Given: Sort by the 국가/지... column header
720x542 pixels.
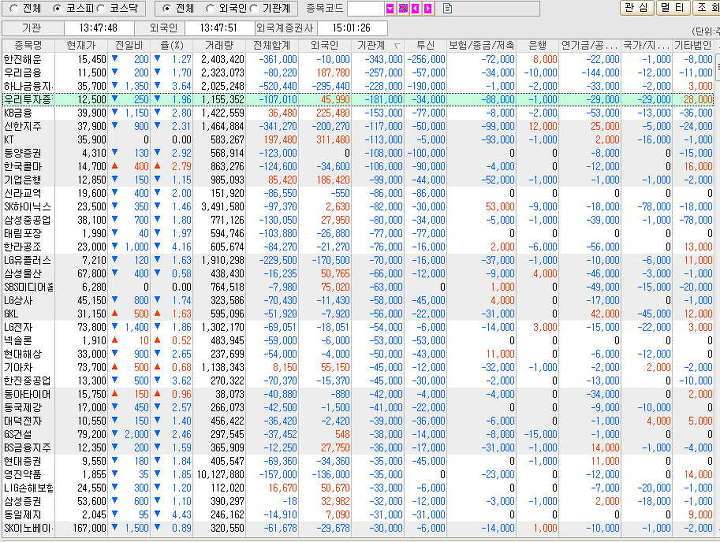Looking at the screenshot, I should (x=647, y=45).
